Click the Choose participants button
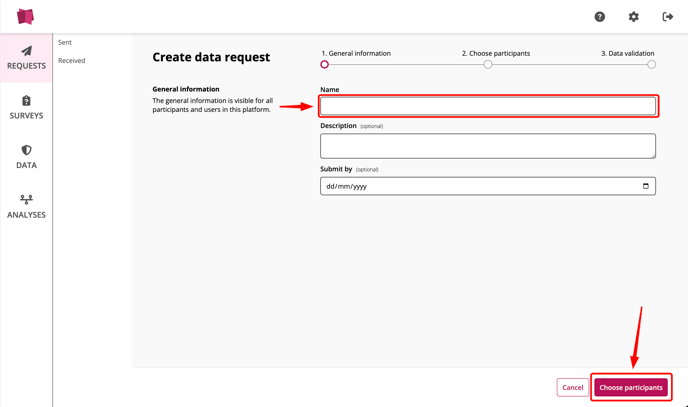688x407 pixels. [x=631, y=387]
